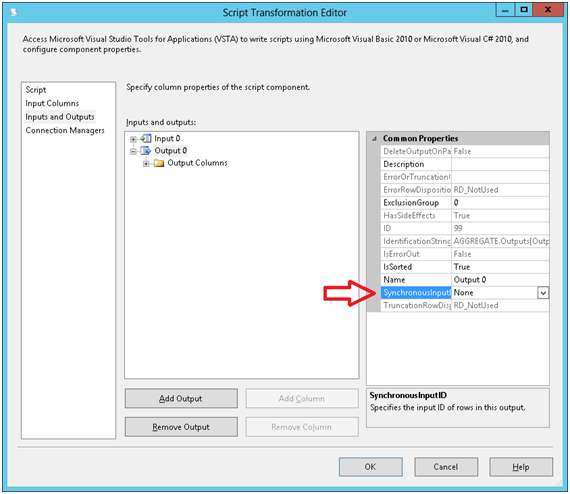Open the Script page
The height and width of the screenshot is (494, 570).
(36, 90)
